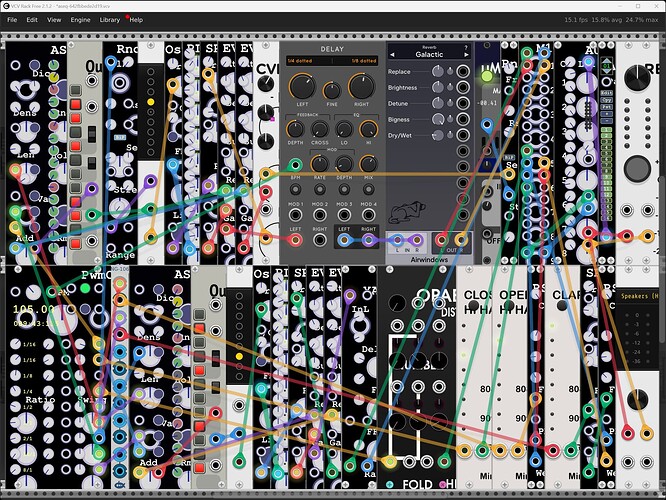Adjust the Delay feedback CROSS knob
Viewport: 666px width, 500px height.
[x=319, y=130]
